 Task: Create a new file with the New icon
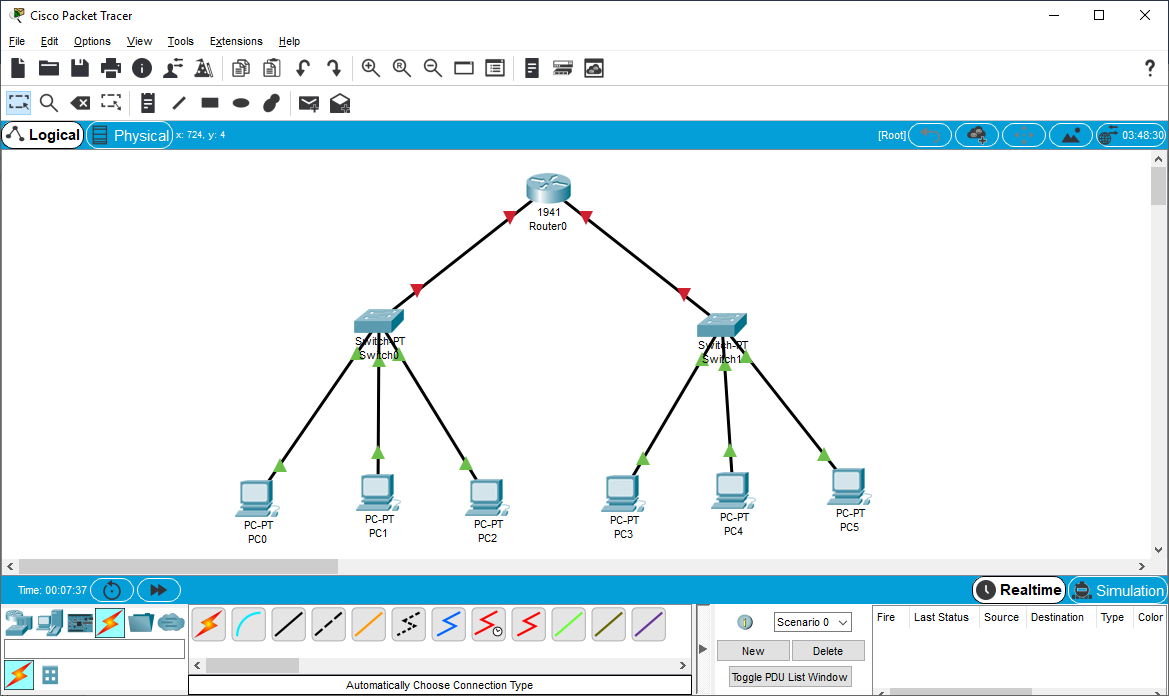point(18,69)
